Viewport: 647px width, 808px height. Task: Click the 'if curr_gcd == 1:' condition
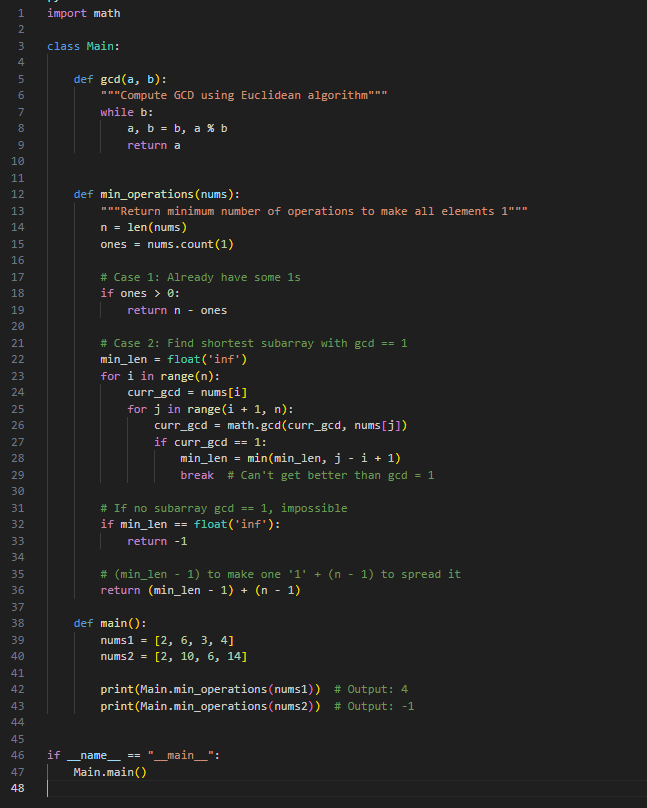coord(210,442)
